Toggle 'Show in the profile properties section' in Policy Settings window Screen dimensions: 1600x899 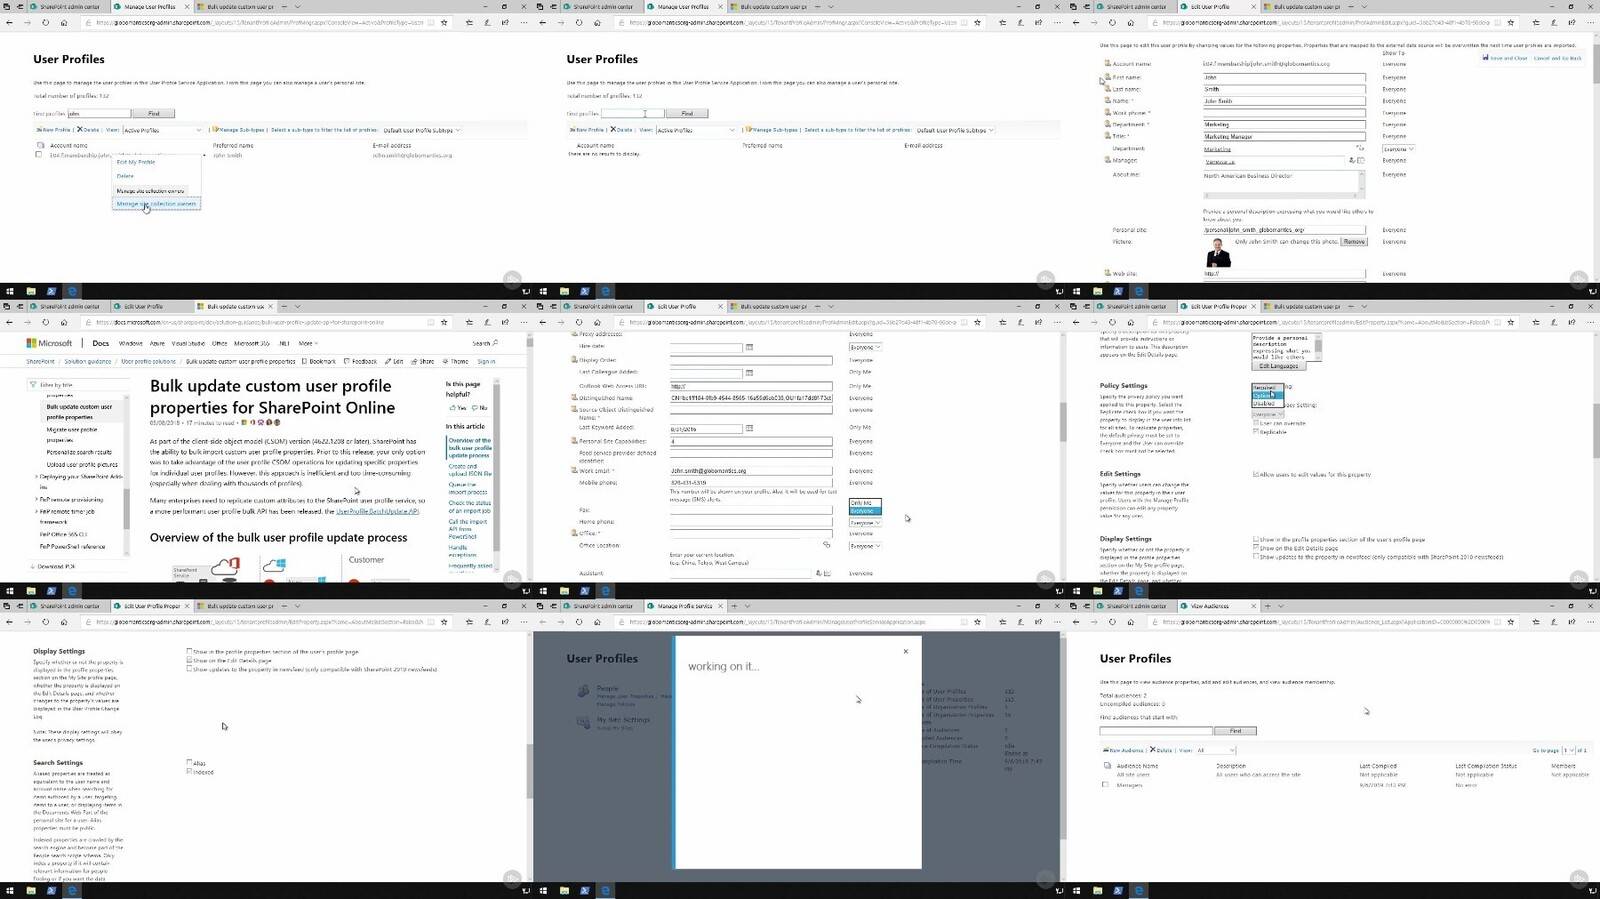click(1256, 539)
